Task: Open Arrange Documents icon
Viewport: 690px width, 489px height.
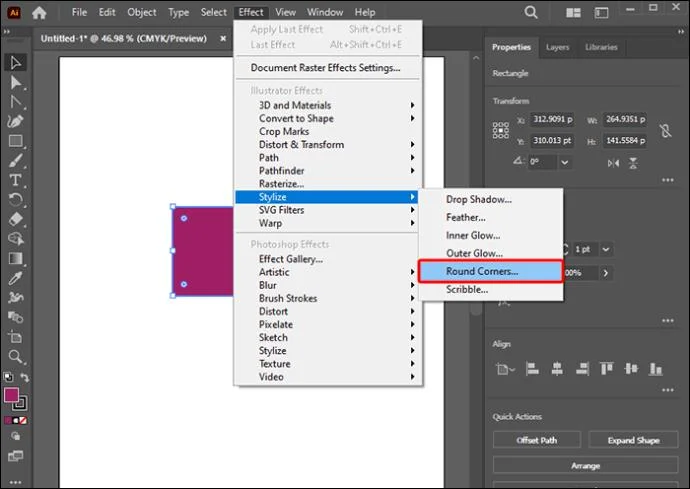Action: click(x=573, y=13)
